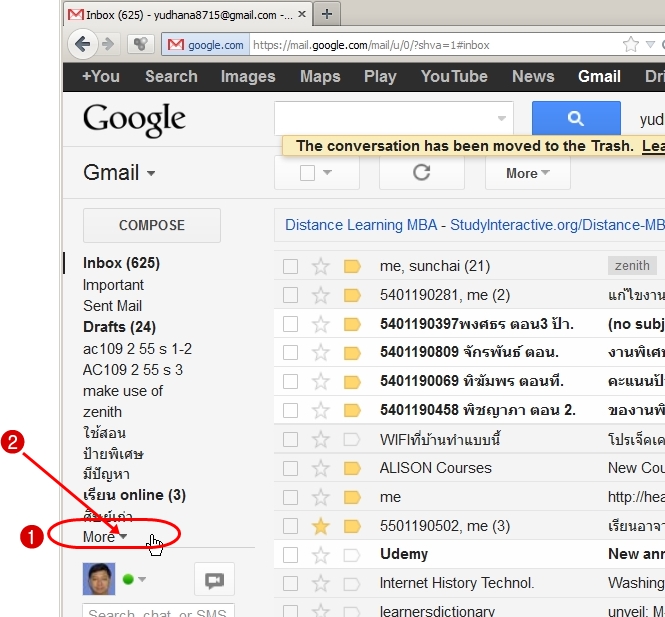Unstar the 5501190502, me (3) conversation
This screenshot has height=617, width=665.
pos(321,526)
